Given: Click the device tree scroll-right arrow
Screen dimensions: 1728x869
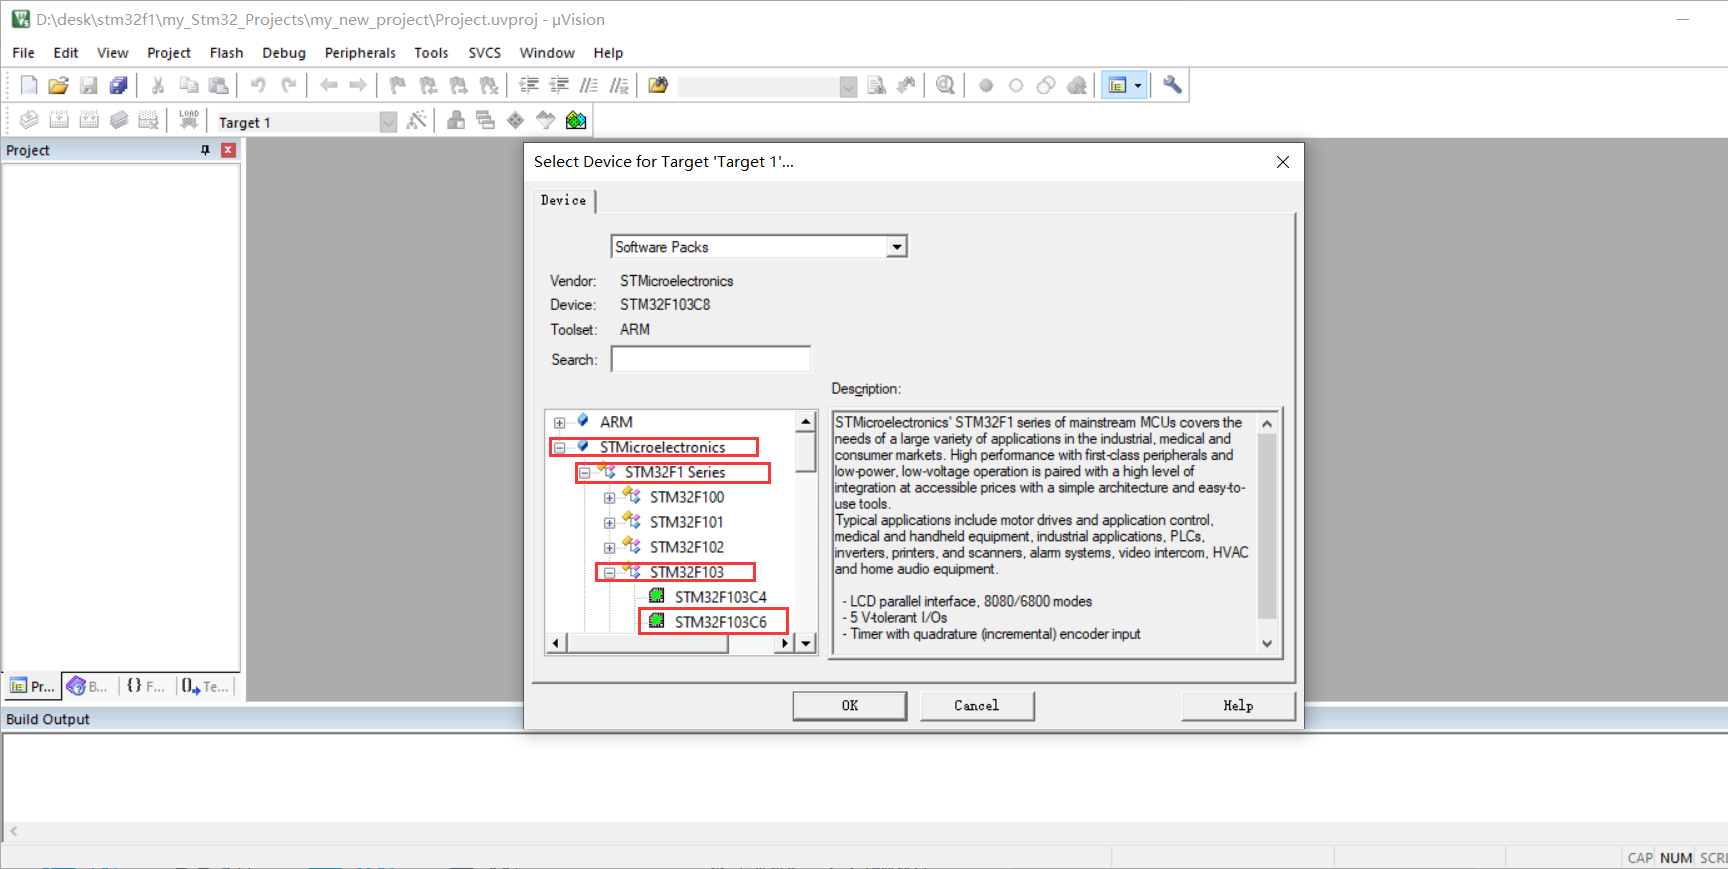Looking at the screenshot, I should (785, 643).
